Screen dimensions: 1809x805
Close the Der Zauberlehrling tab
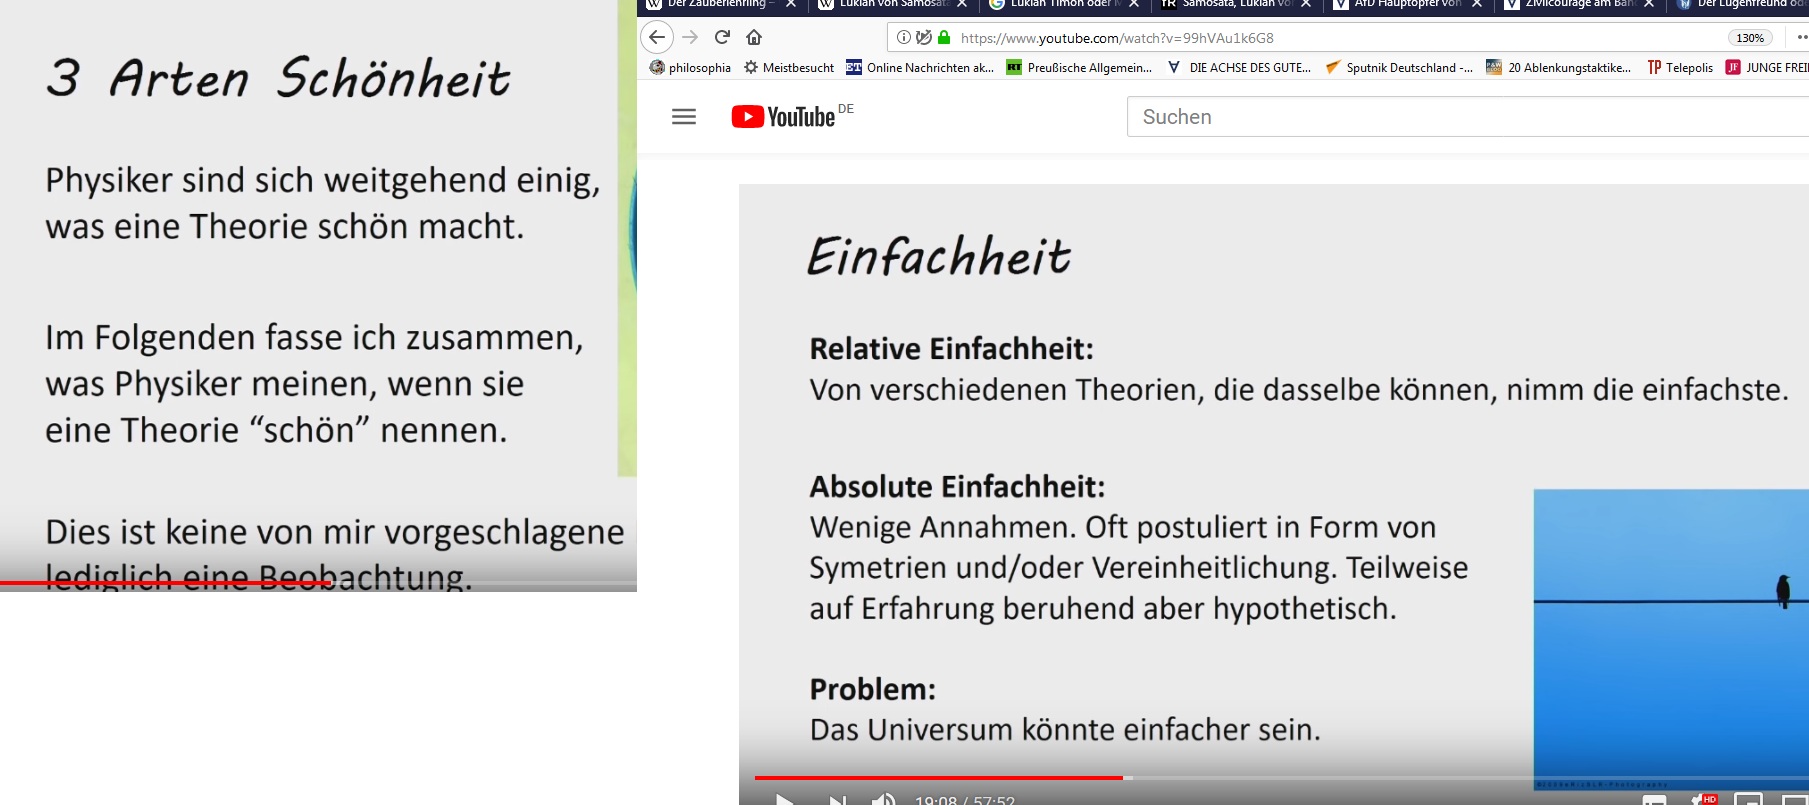coord(791,4)
